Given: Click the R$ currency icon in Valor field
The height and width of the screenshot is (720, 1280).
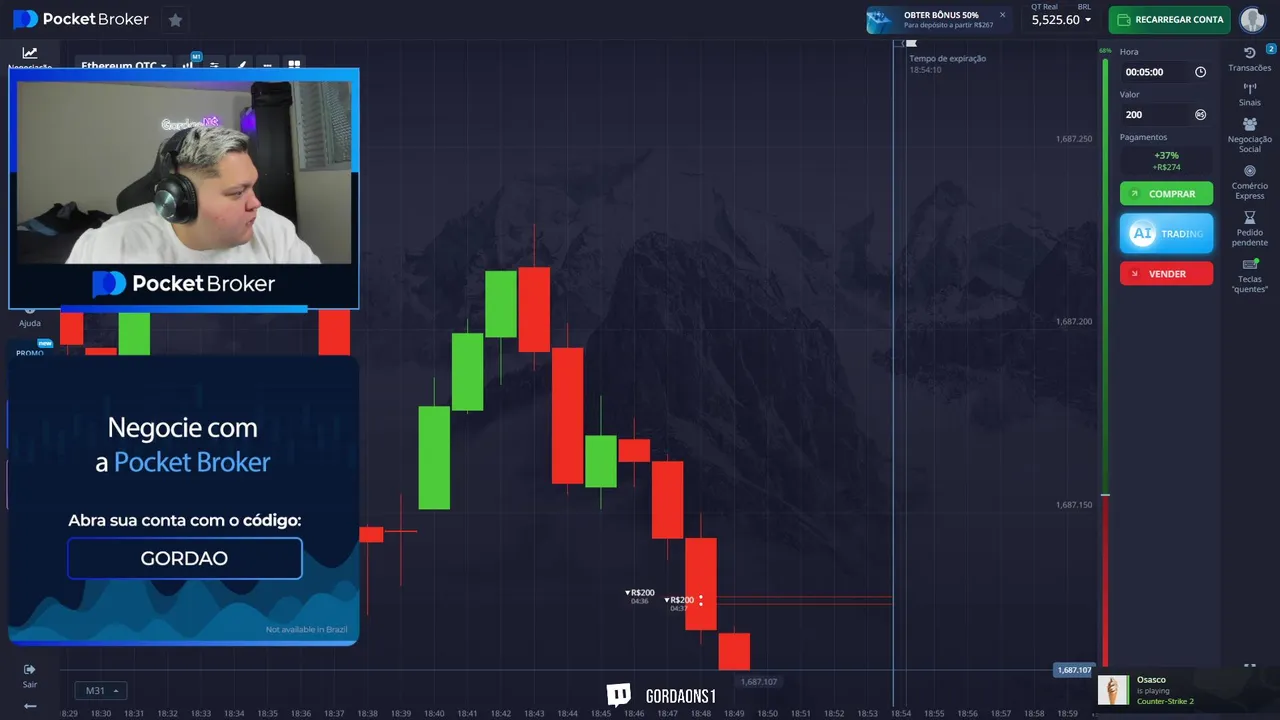Looking at the screenshot, I should coord(1200,114).
